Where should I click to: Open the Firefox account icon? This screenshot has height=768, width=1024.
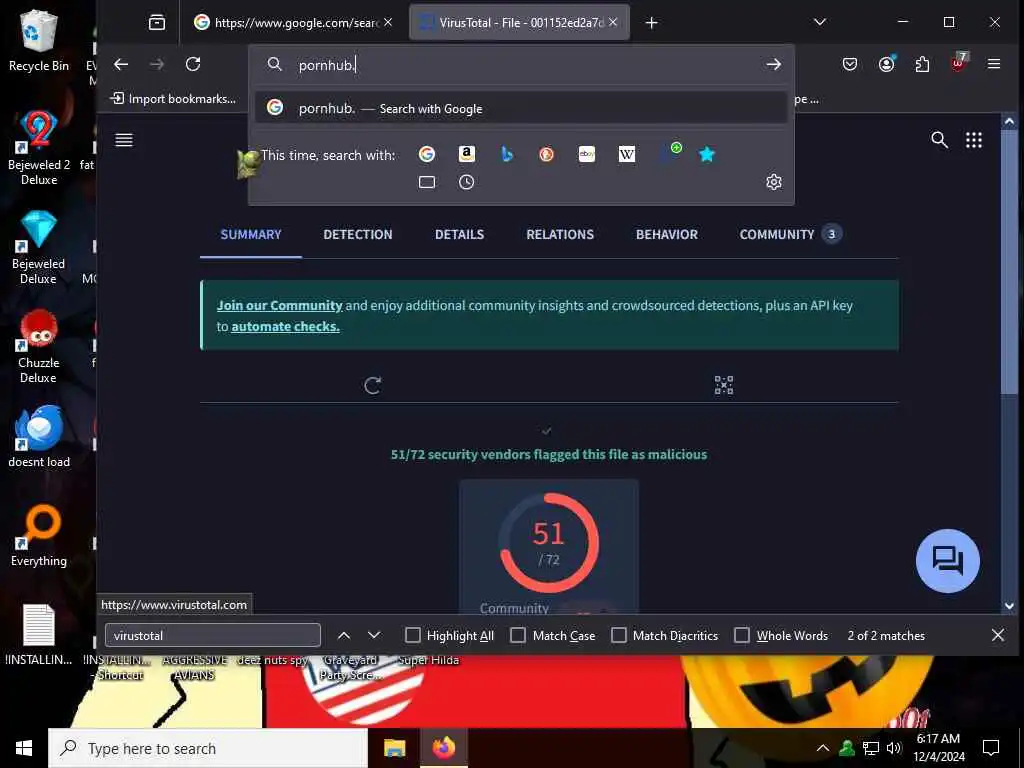886,64
